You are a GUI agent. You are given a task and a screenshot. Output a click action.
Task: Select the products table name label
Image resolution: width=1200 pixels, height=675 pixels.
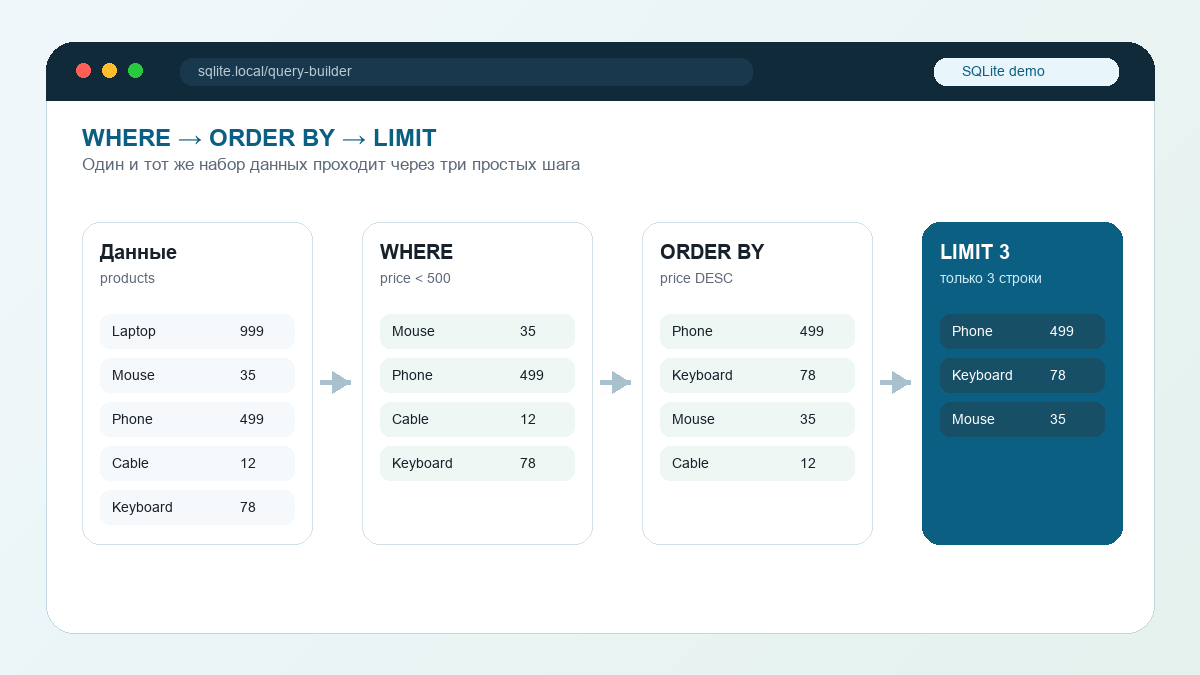(127, 278)
